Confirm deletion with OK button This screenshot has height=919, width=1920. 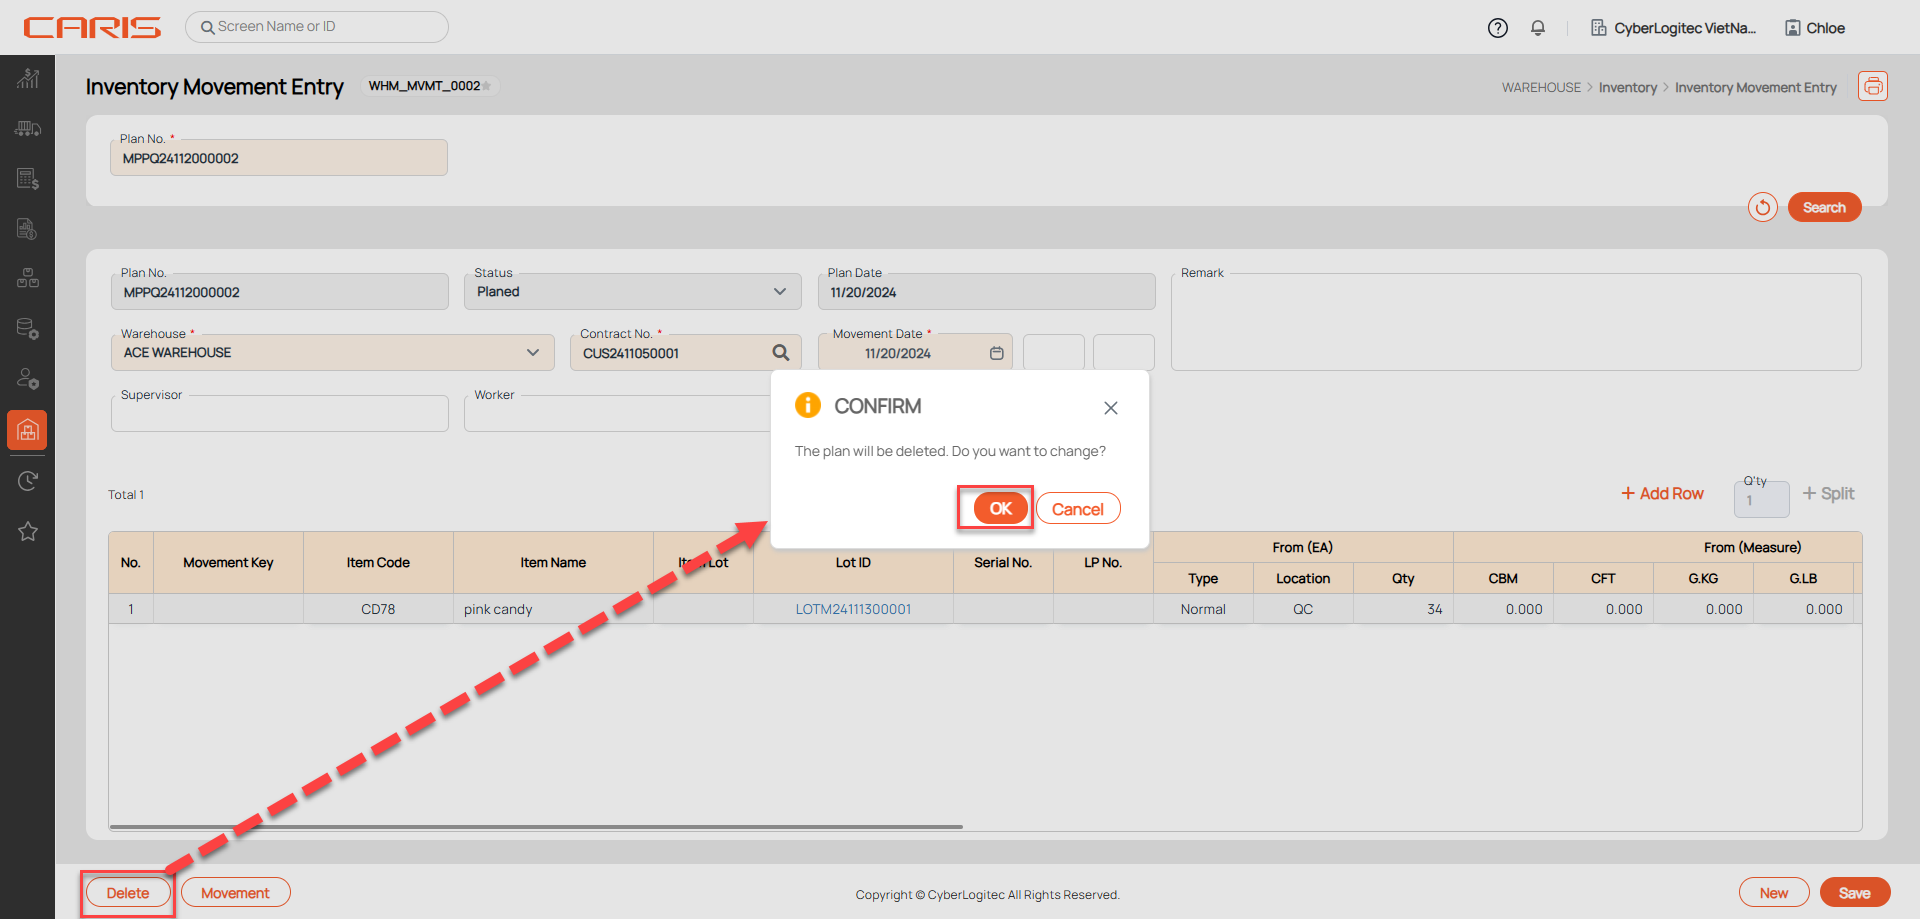pyautogui.click(x=1000, y=508)
